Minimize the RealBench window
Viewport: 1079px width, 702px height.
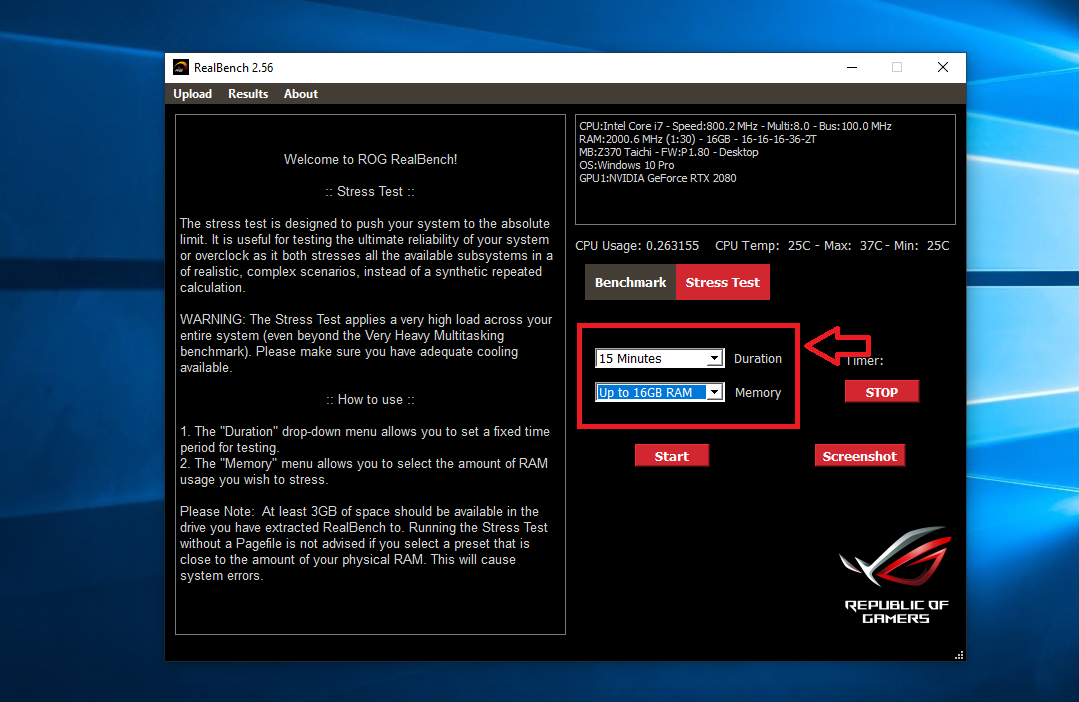pyautogui.click(x=852, y=67)
